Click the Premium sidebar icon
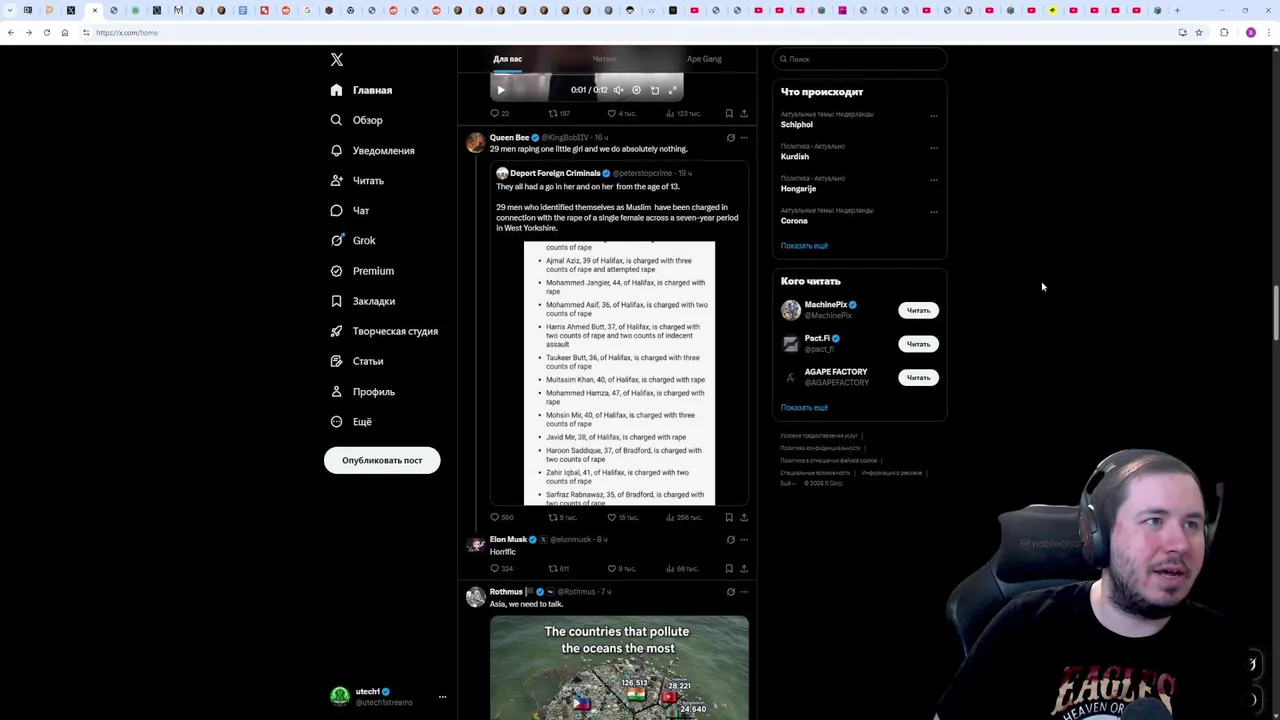Viewport: 1280px width, 720px height. pyautogui.click(x=336, y=270)
